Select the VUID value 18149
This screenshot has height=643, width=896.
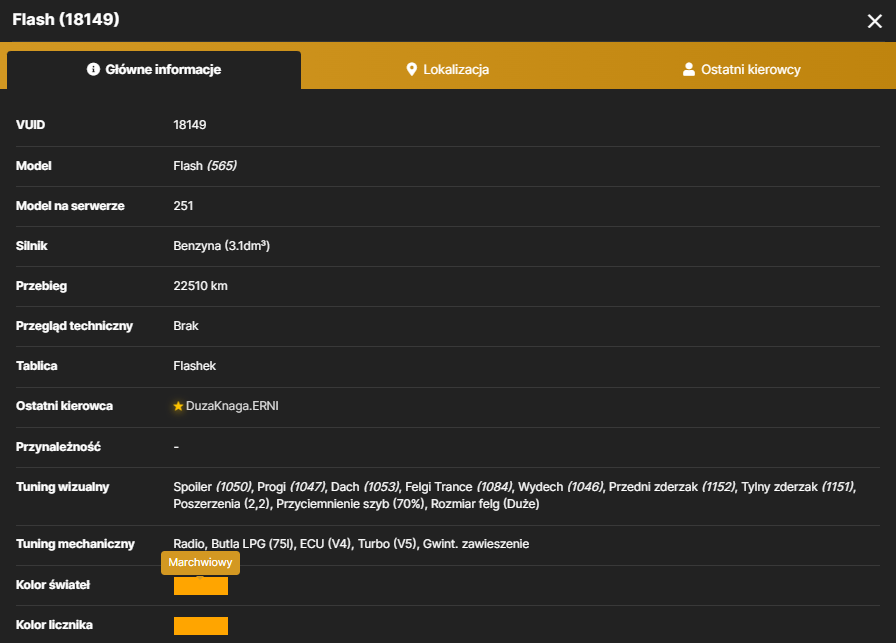click(190, 125)
